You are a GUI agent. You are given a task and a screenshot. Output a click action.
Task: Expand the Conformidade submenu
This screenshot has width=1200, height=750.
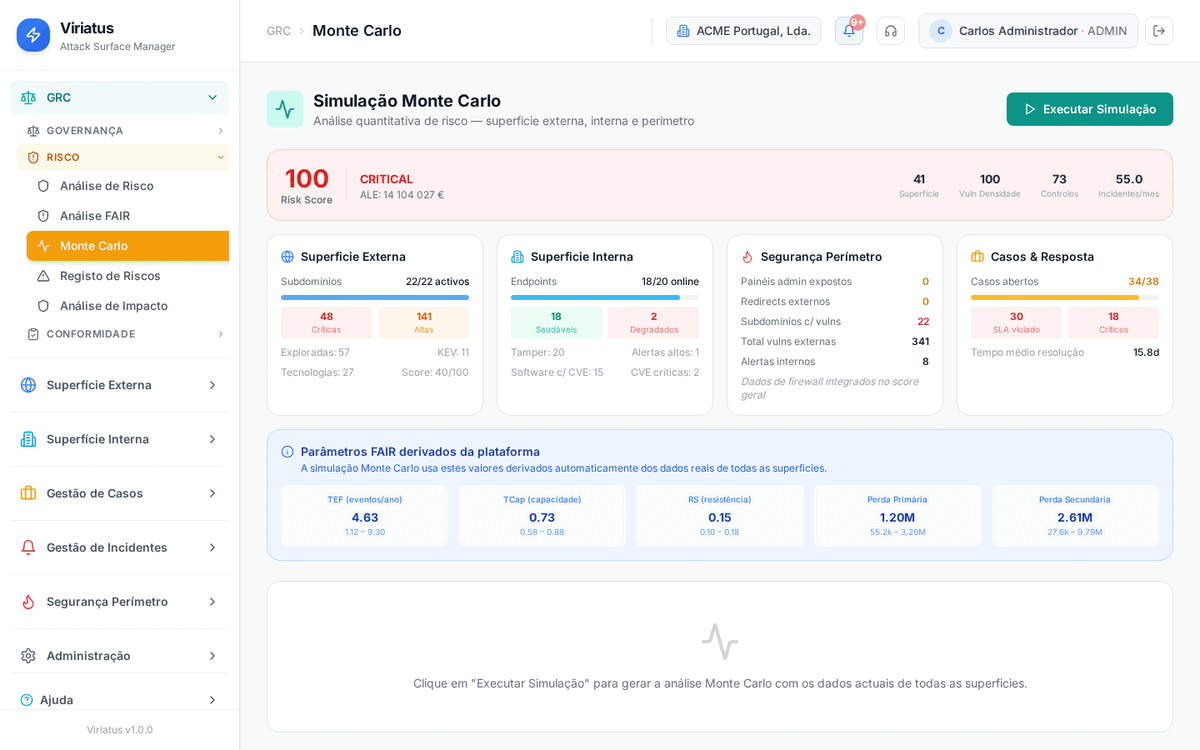tap(221, 334)
